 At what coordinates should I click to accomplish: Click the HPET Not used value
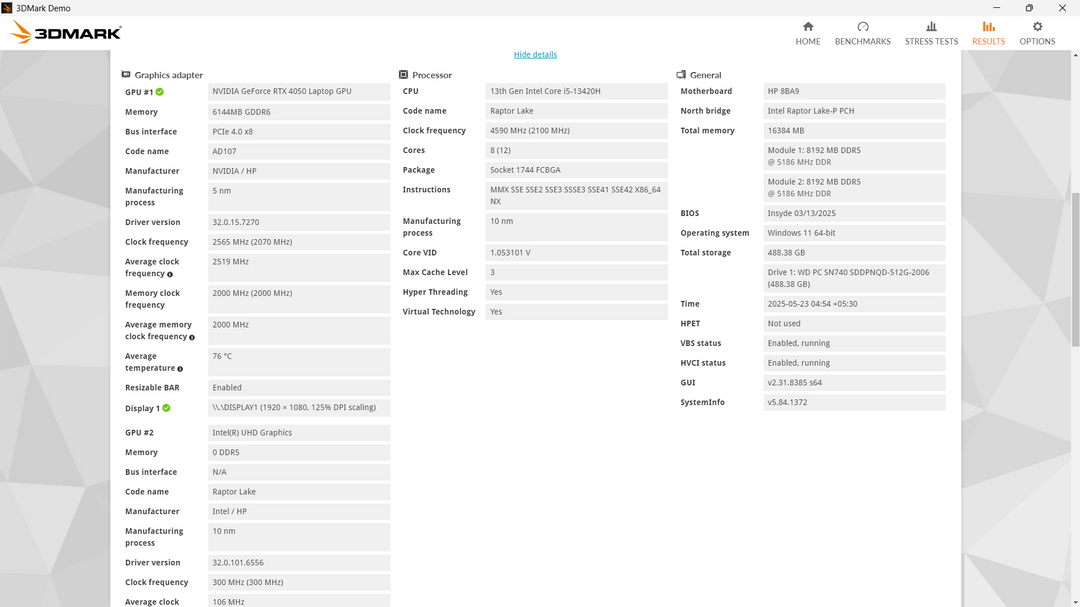(854, 323)
